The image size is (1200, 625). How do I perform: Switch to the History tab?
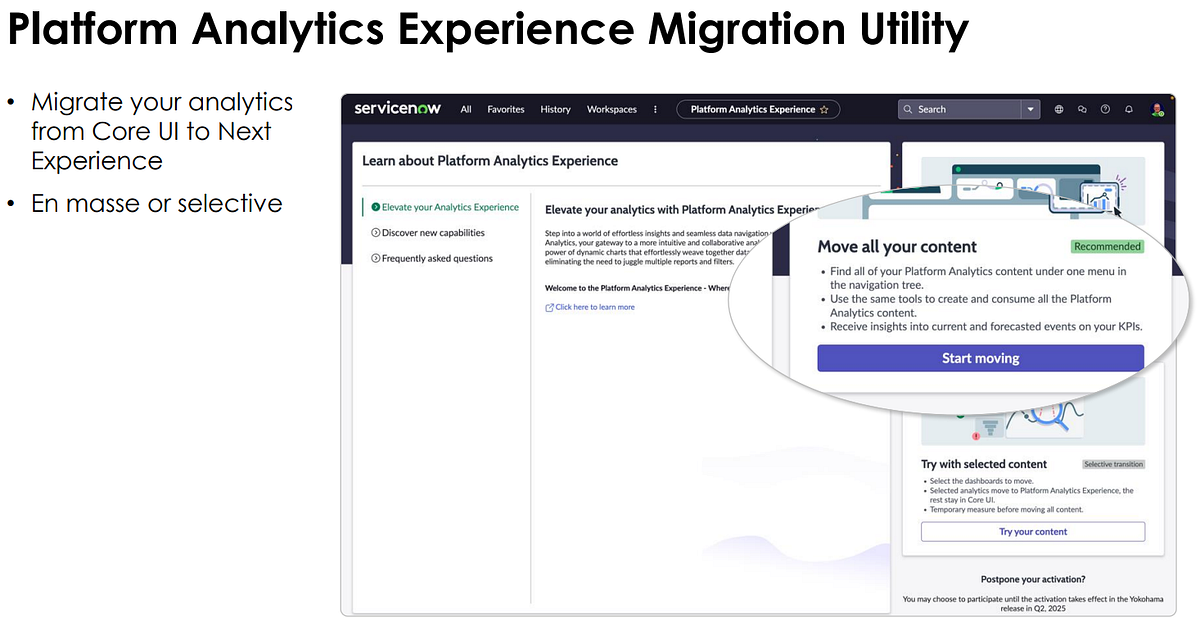pyautogui.click(x=555, y=109)
